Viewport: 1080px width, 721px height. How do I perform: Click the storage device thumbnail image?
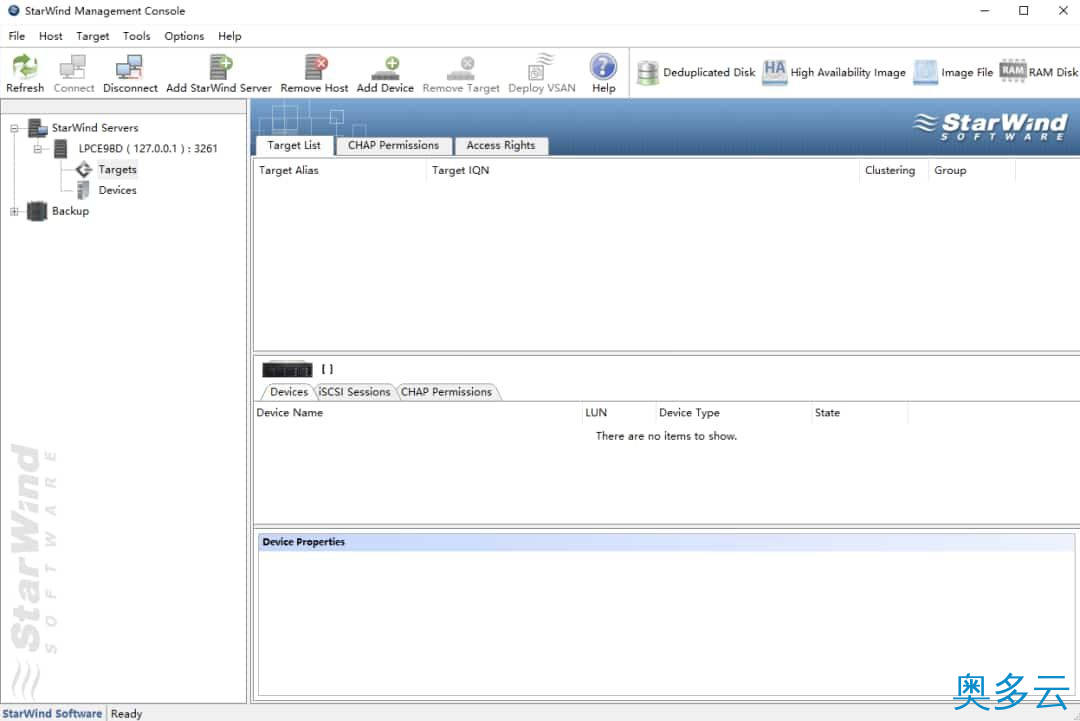pyautogui.click(x=287, y=370)
